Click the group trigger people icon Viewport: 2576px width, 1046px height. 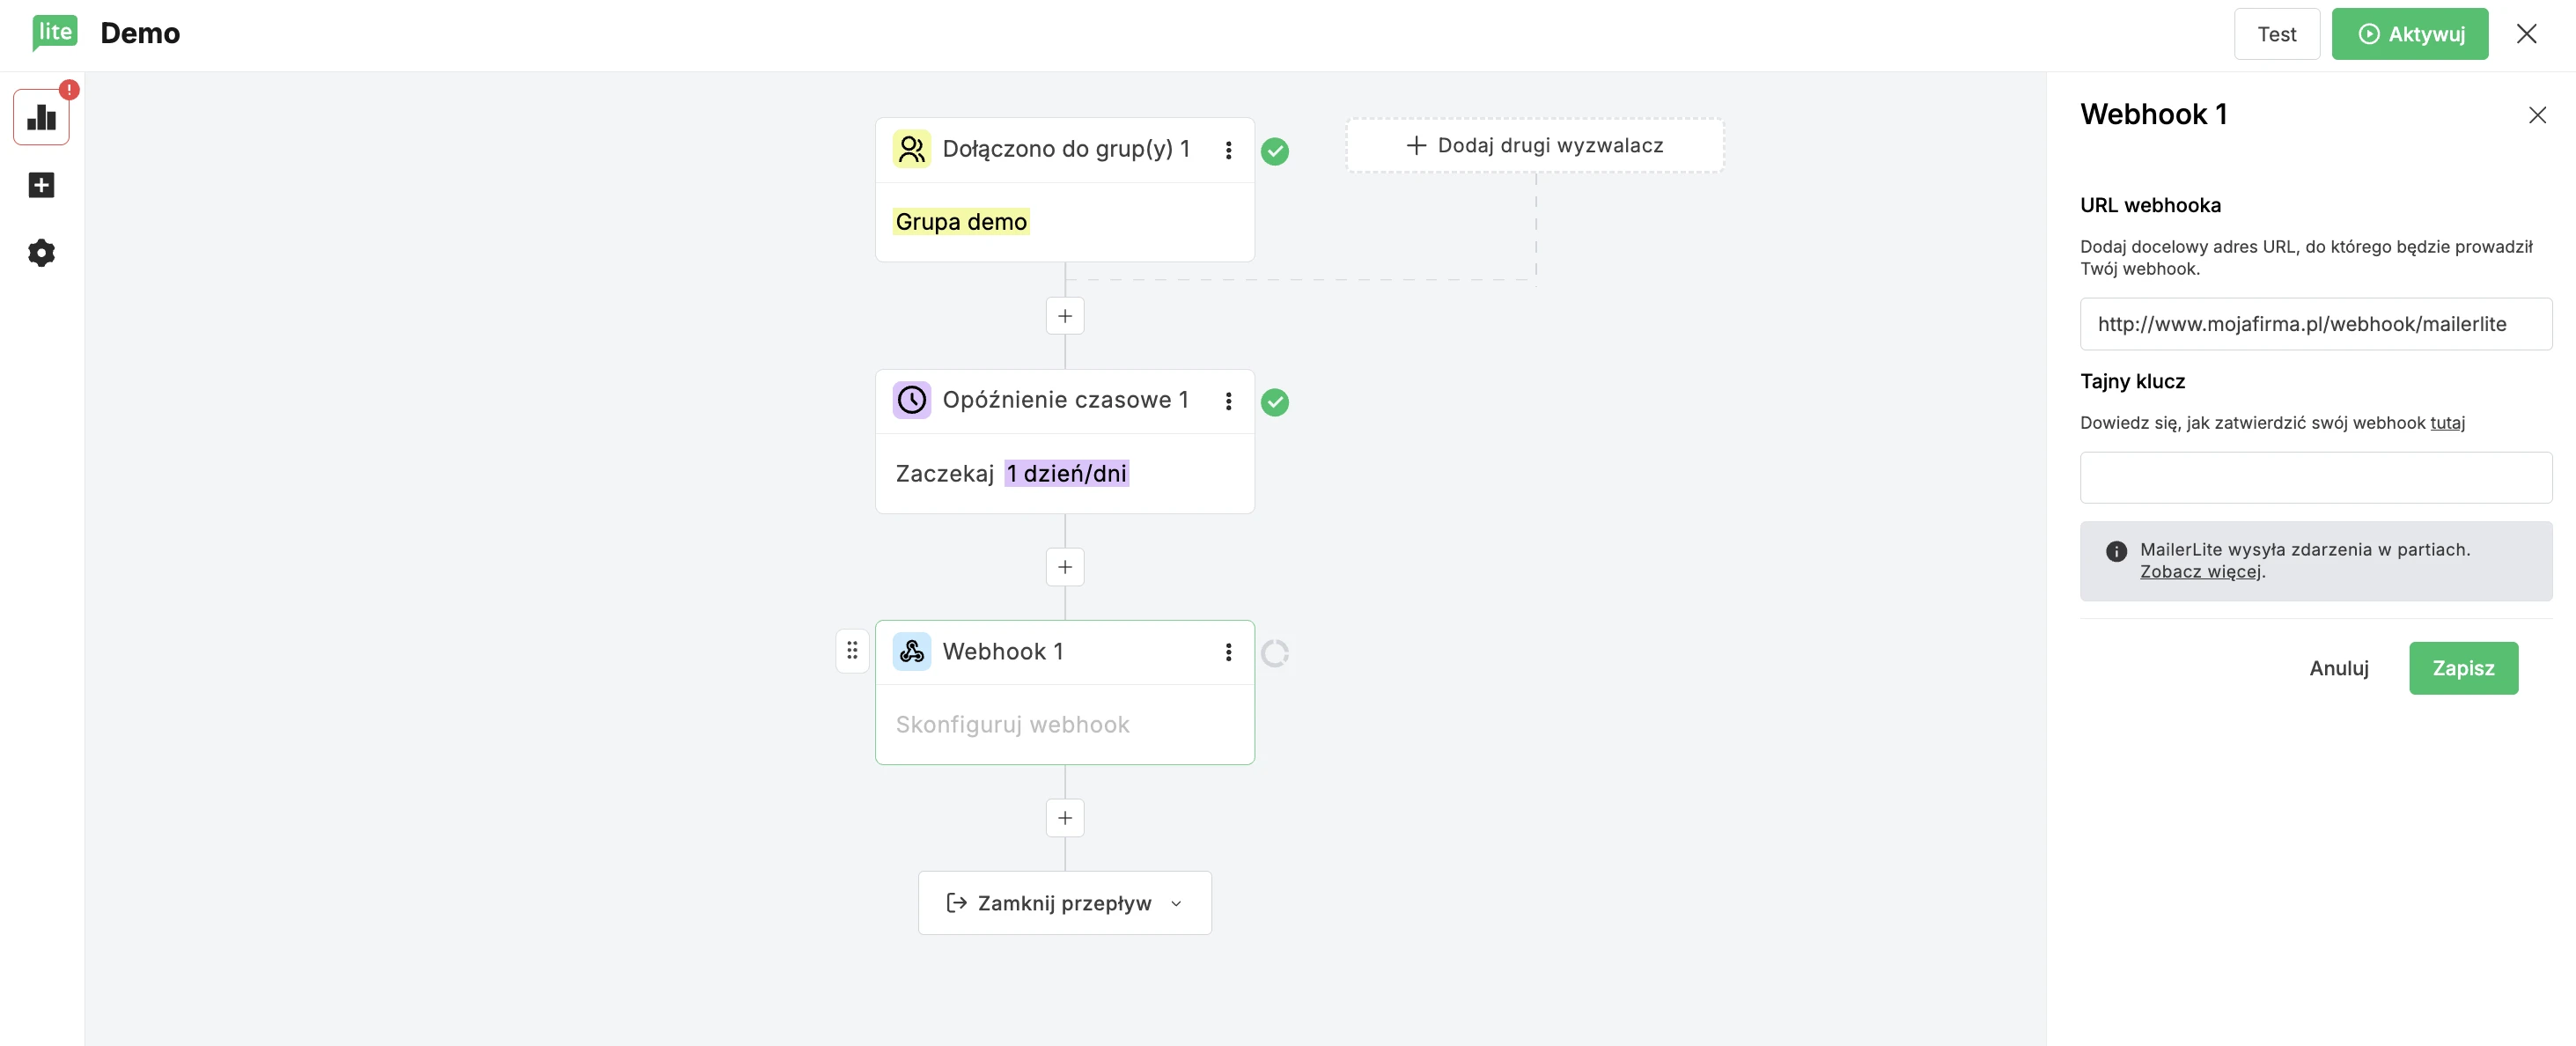click(911, 149)
